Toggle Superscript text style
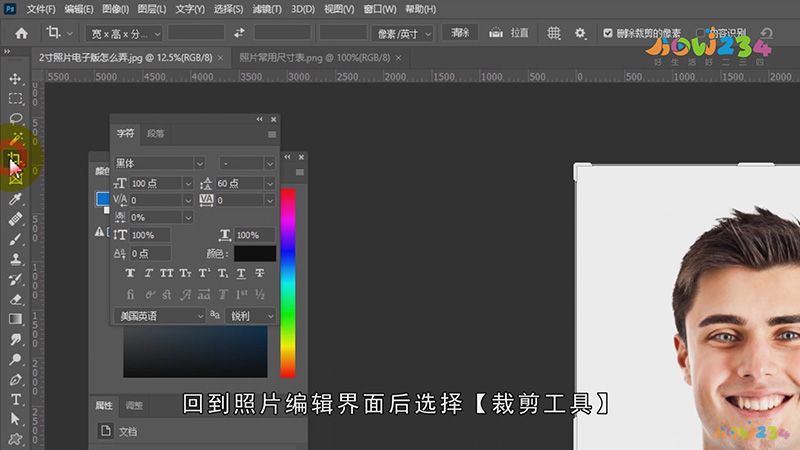 point(204,273)
